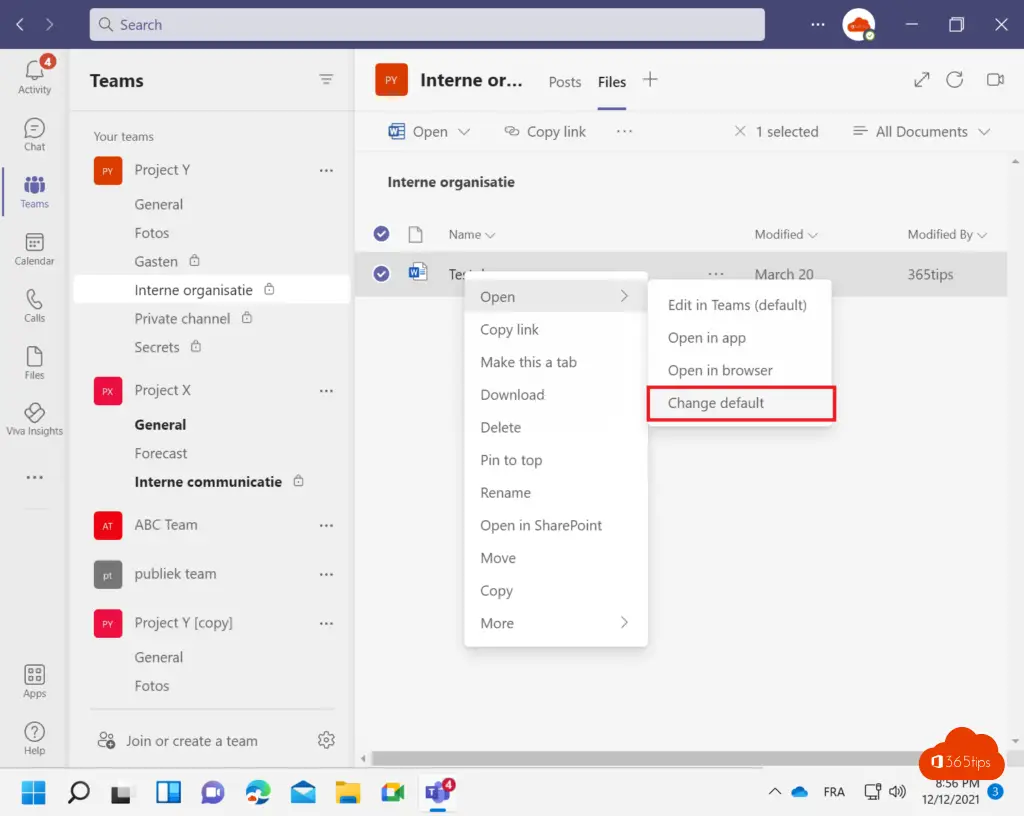Open Chat in the left rail
This screenshot has width=1024, height=816.
pyautogui.click(x=34, y=134)
